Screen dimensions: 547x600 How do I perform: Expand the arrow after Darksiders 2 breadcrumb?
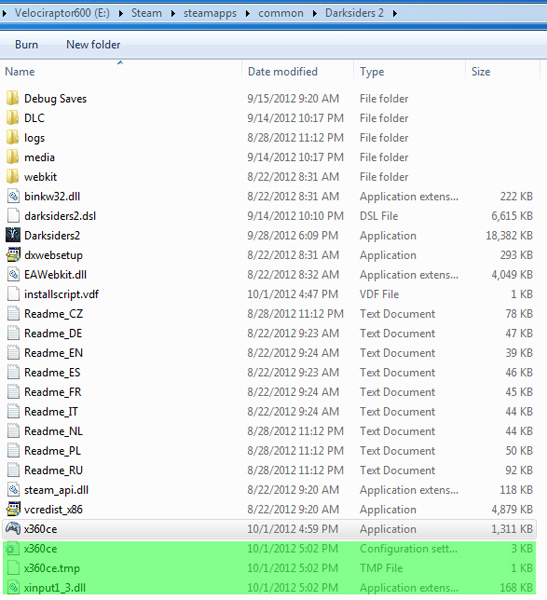click(x=395, y=13)
